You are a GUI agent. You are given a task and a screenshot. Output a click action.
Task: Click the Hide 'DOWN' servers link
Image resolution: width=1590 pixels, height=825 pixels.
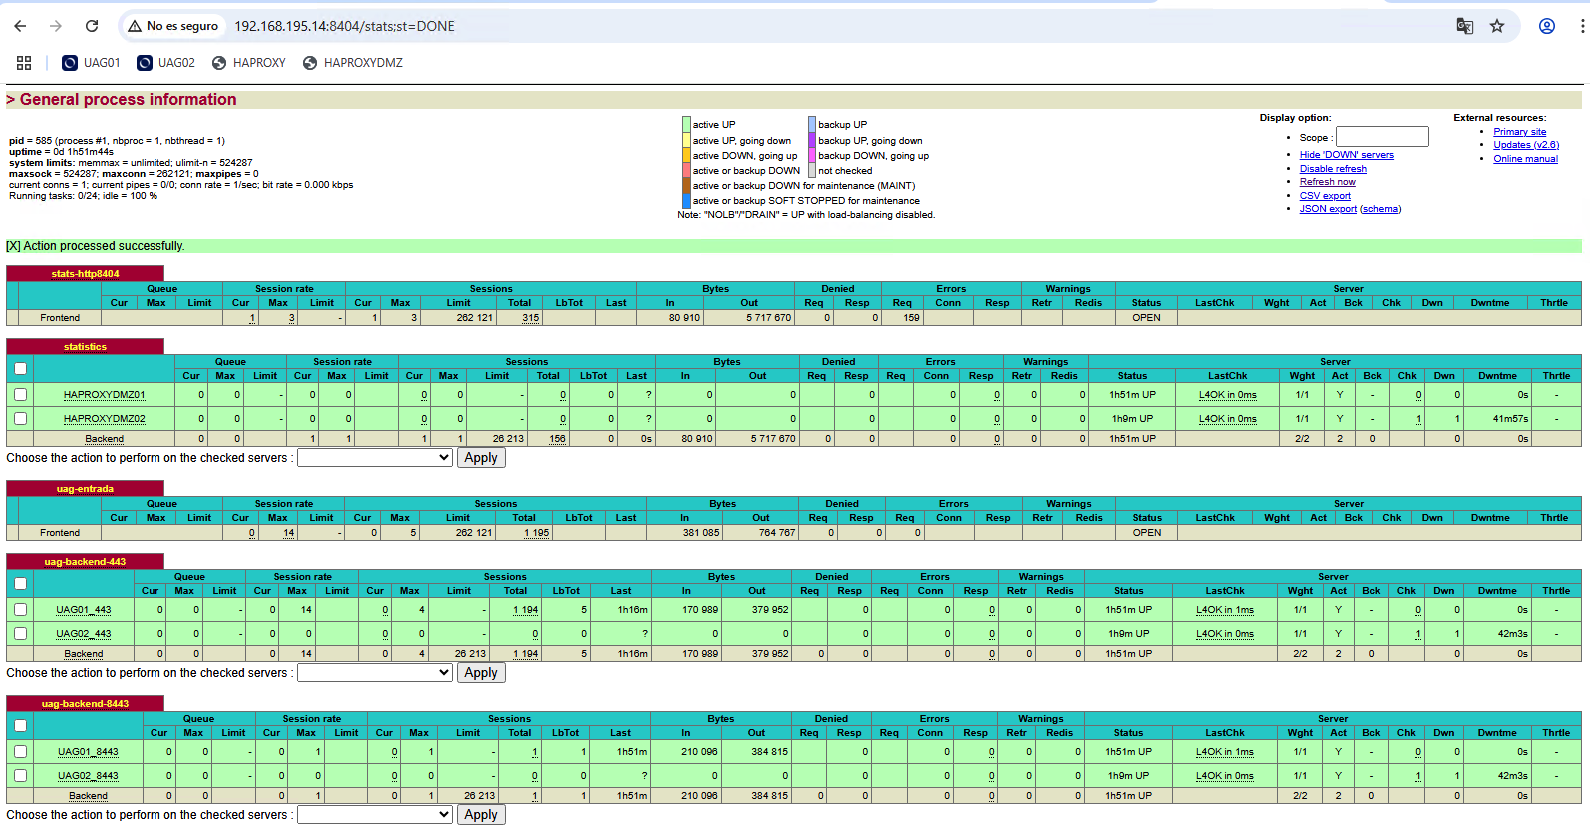point(1346,155)
